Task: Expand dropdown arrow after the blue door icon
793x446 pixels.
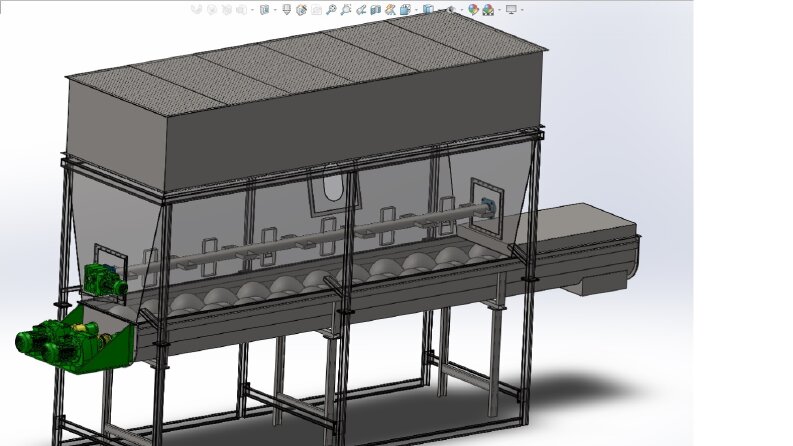Action: tap(275, 10)
